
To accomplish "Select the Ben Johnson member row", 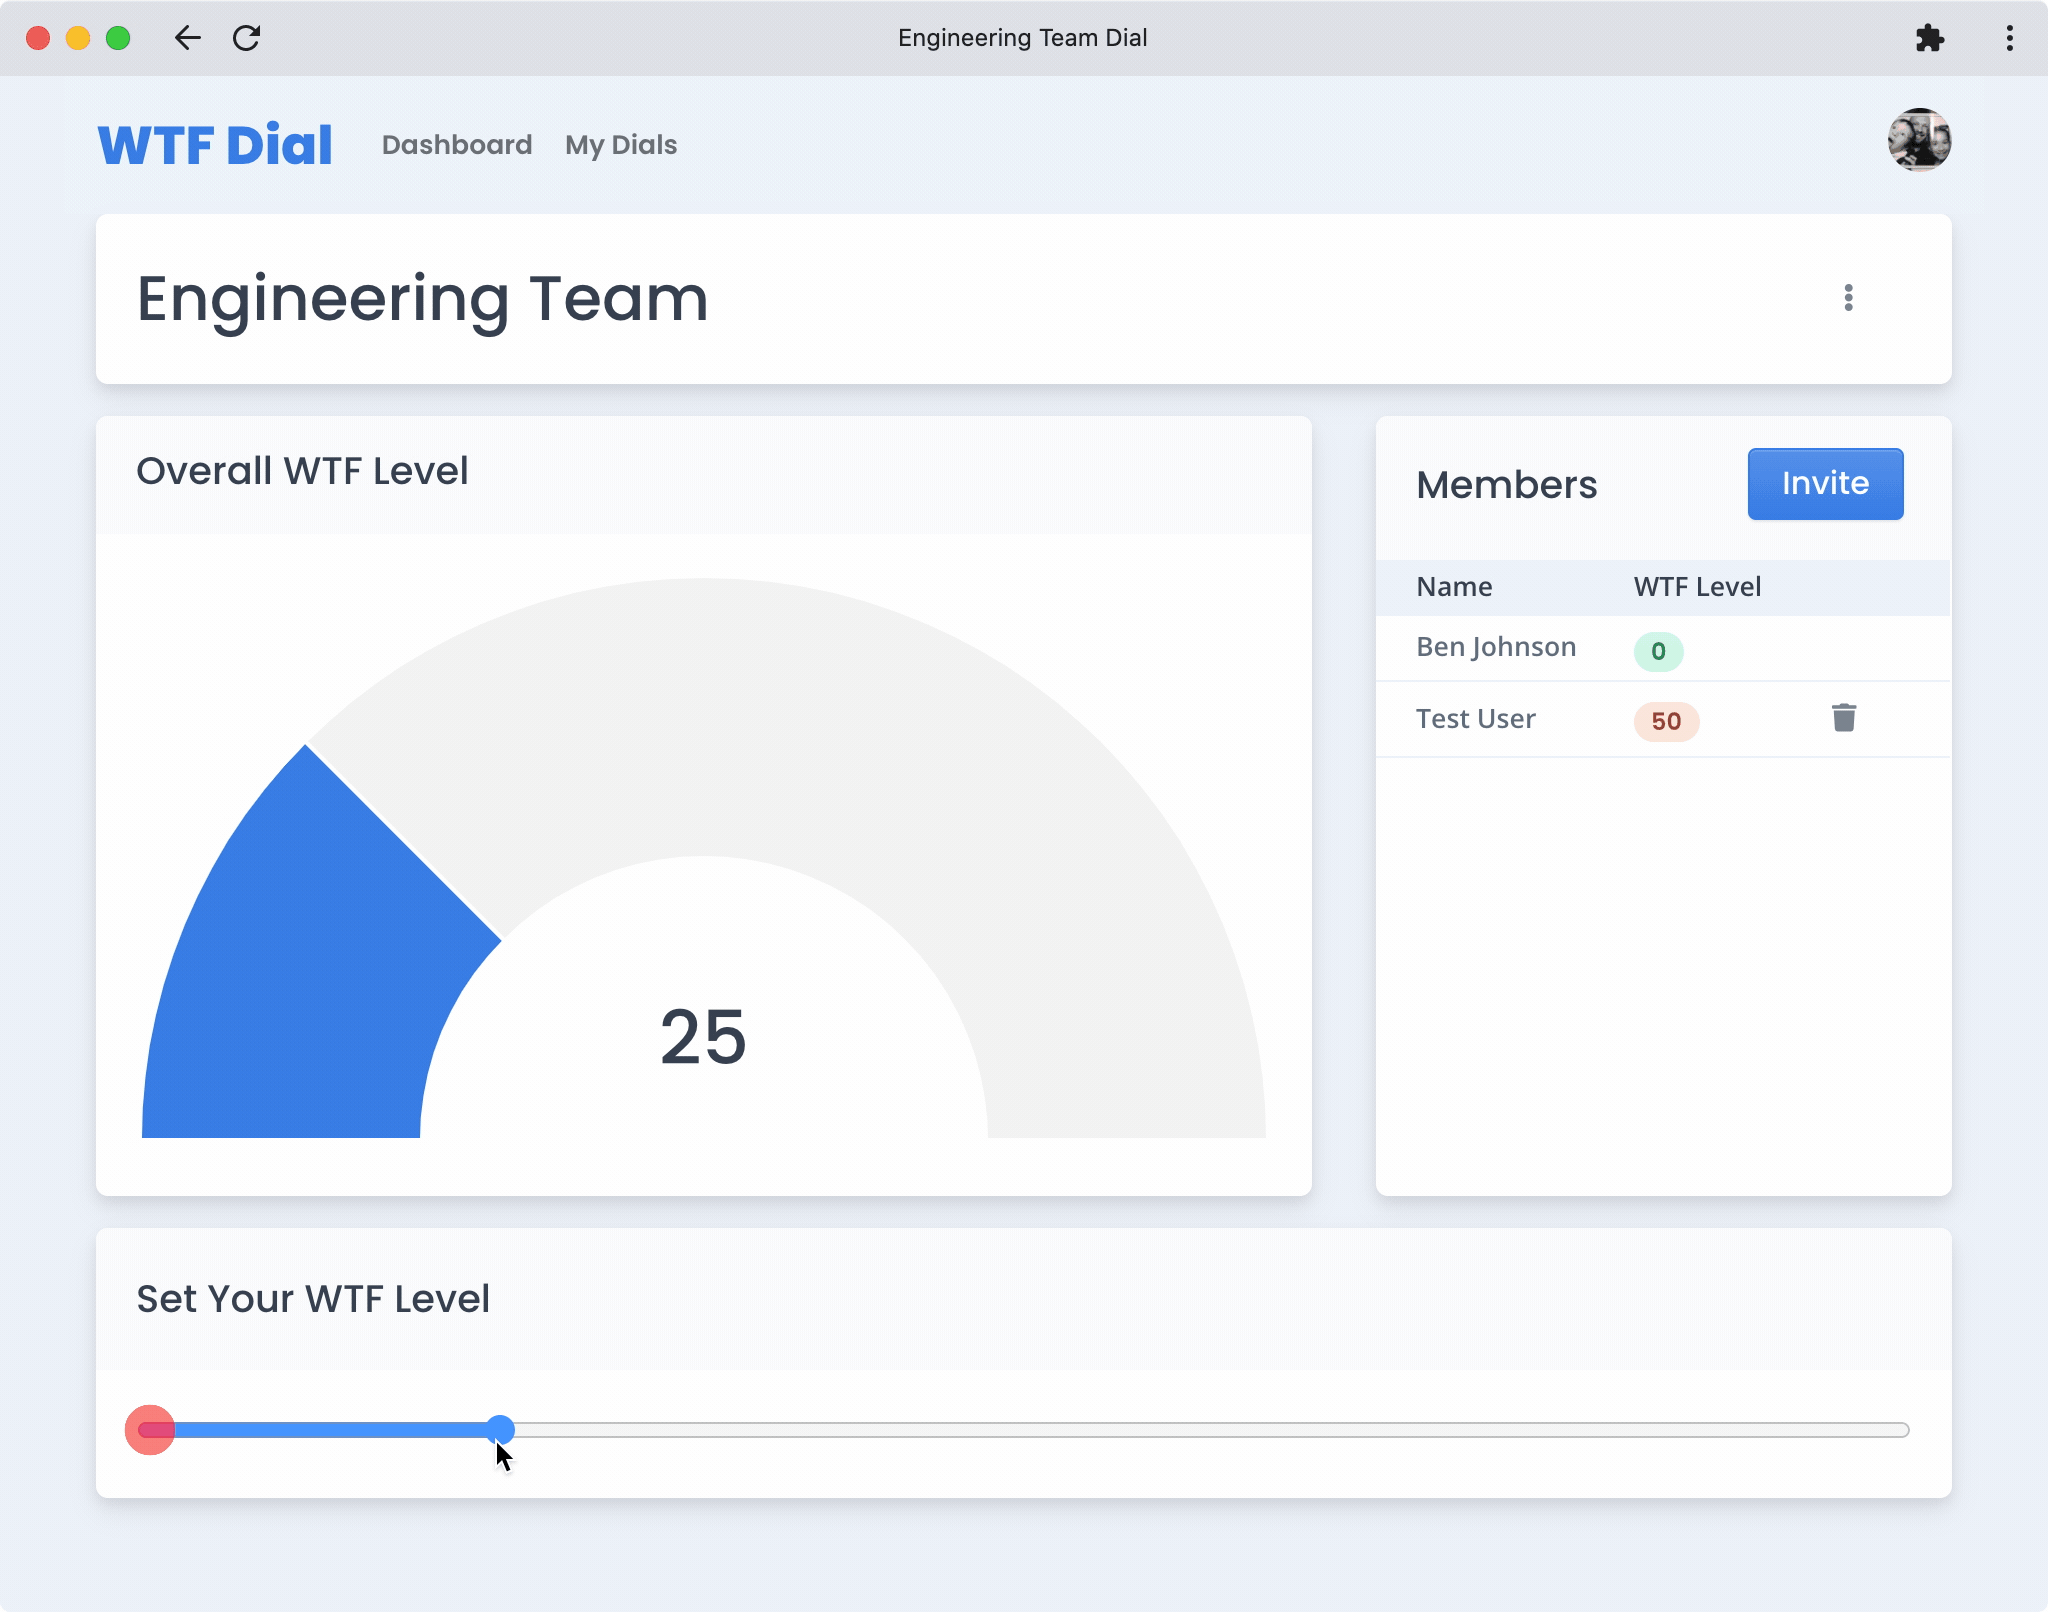I will pyautogui.click(x=1496, y=647).
